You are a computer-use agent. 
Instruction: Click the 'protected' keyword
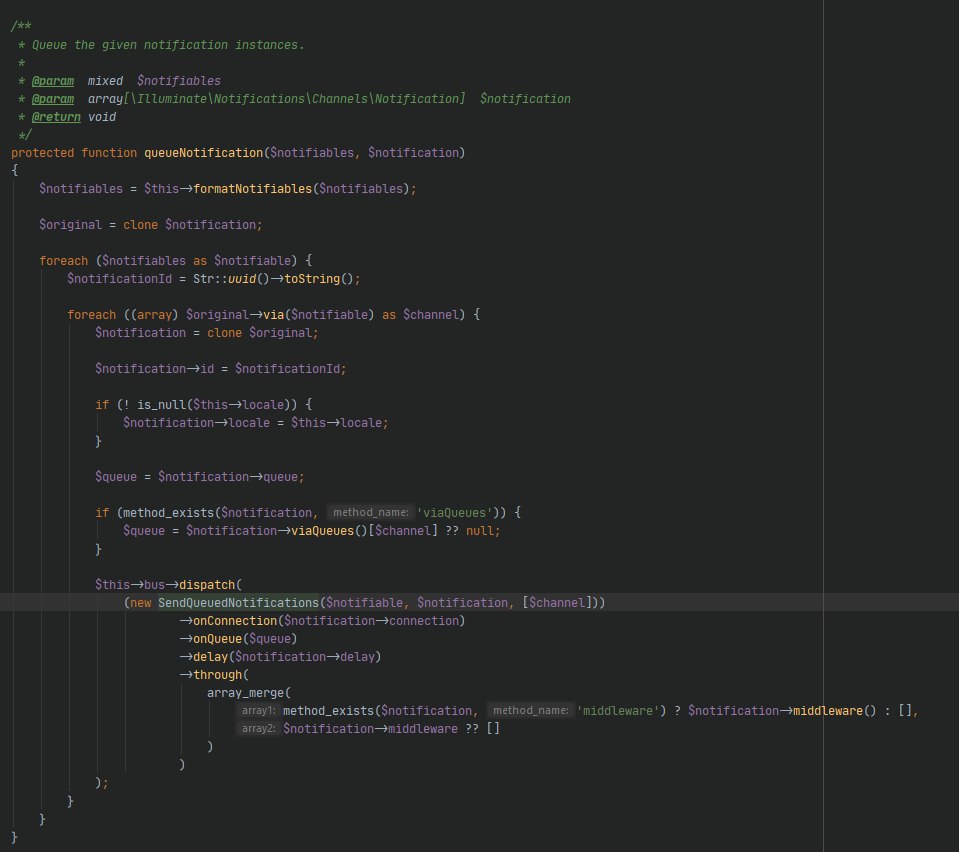click(x=42, y=153)
